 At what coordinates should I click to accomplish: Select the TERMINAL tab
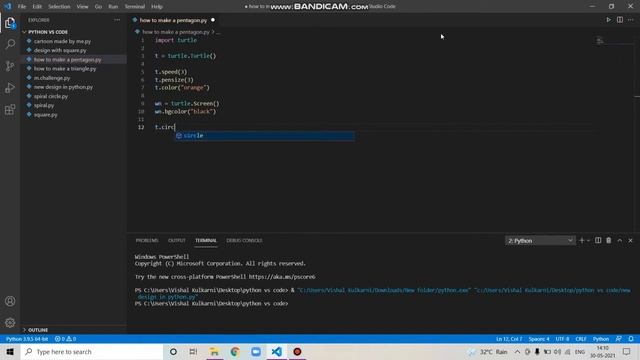point(206,240)
